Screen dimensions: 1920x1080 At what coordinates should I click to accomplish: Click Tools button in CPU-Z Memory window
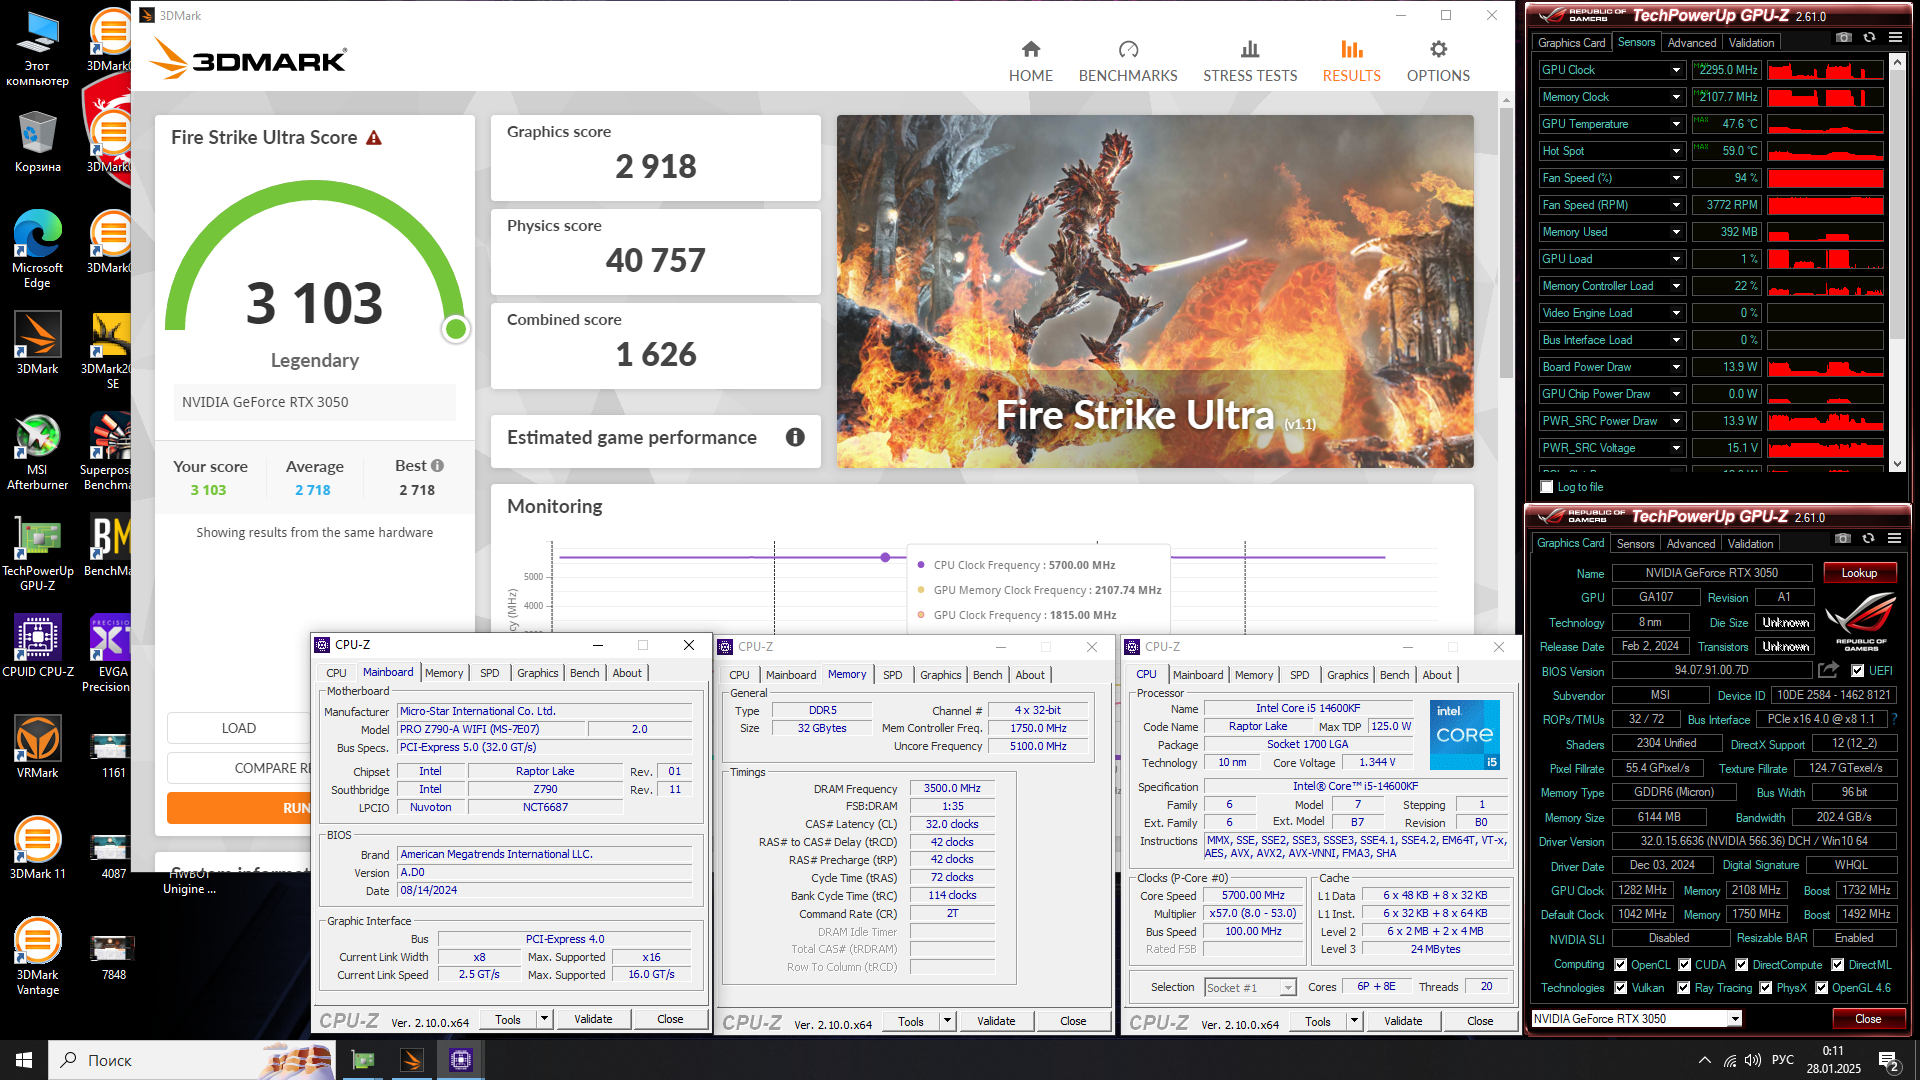[910, 1021]
